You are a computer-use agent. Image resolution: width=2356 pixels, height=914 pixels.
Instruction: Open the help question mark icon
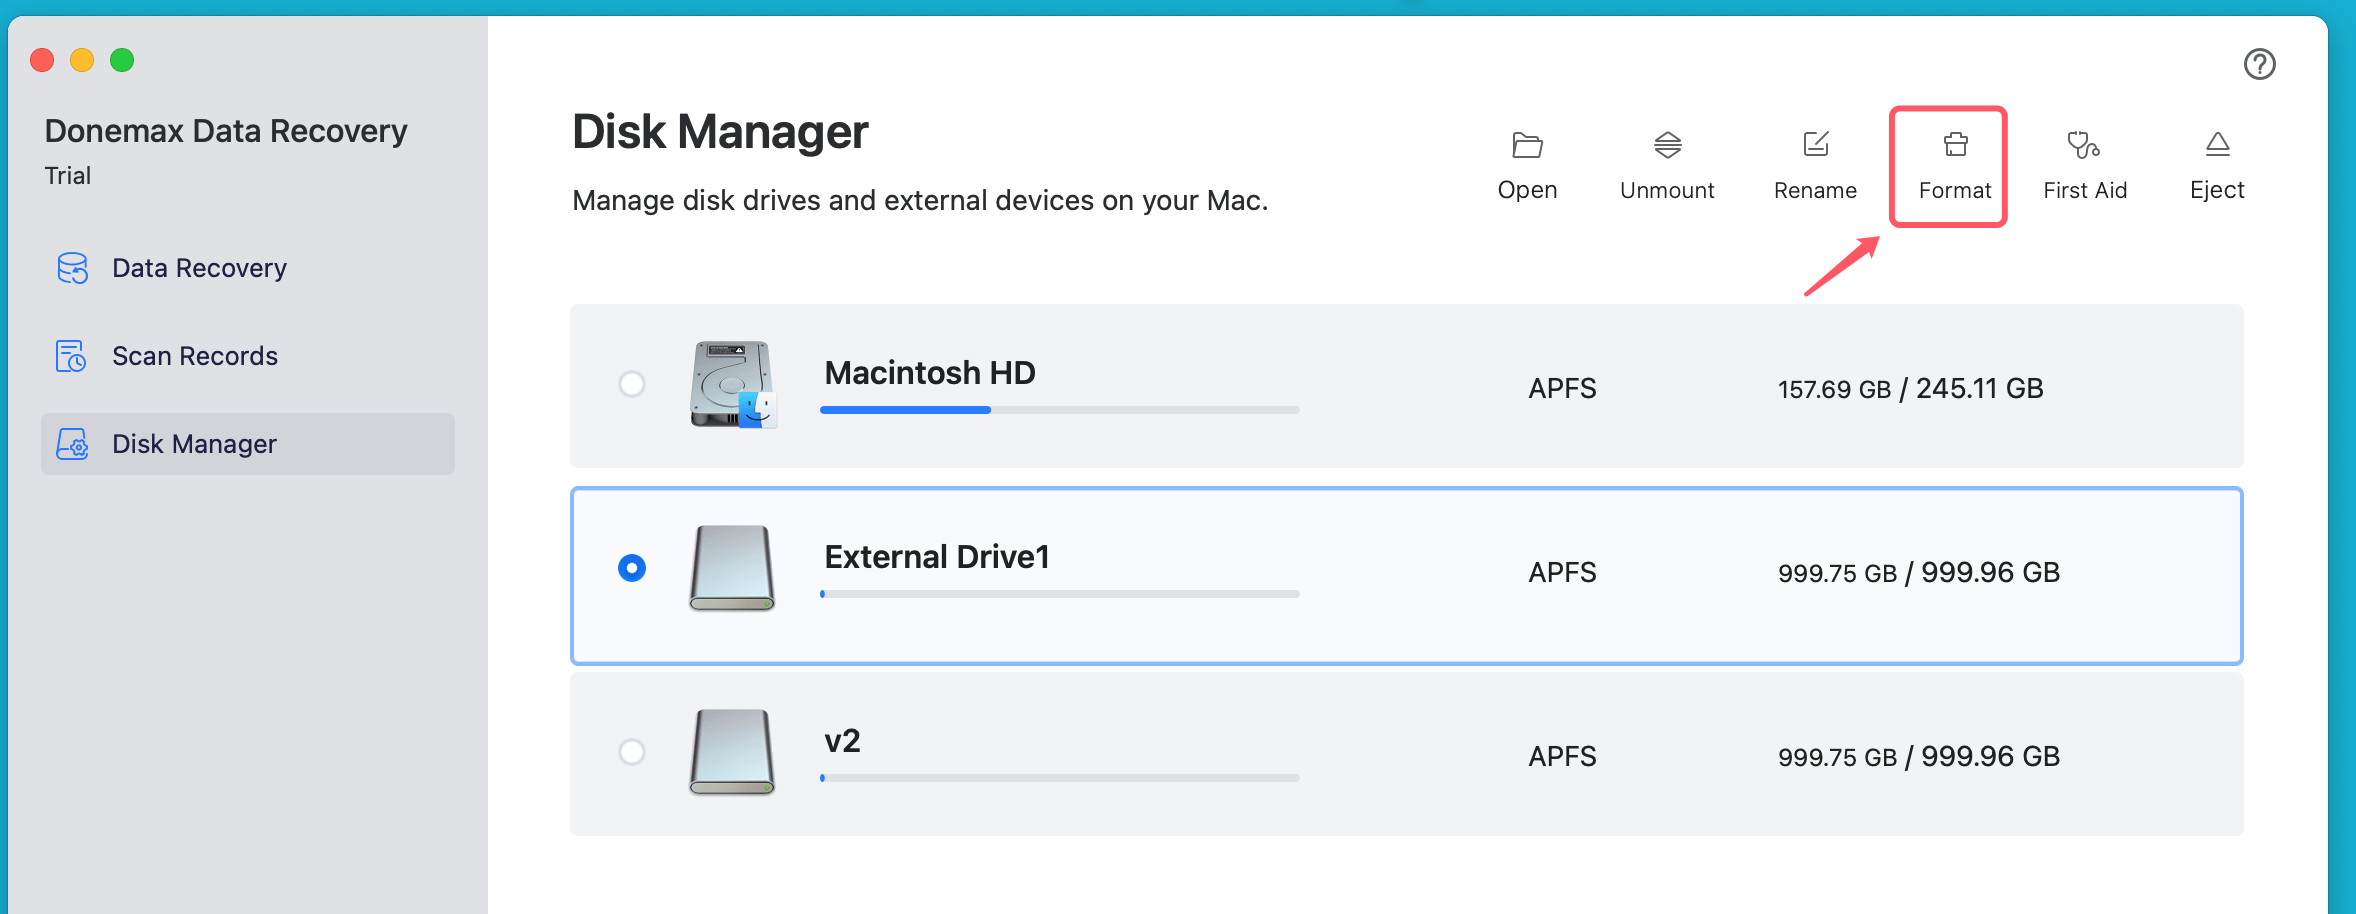click(x=2260, y=64)
